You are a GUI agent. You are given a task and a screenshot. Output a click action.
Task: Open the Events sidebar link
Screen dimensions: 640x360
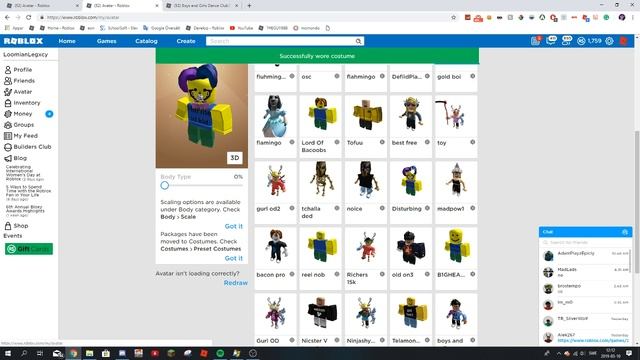13,236
